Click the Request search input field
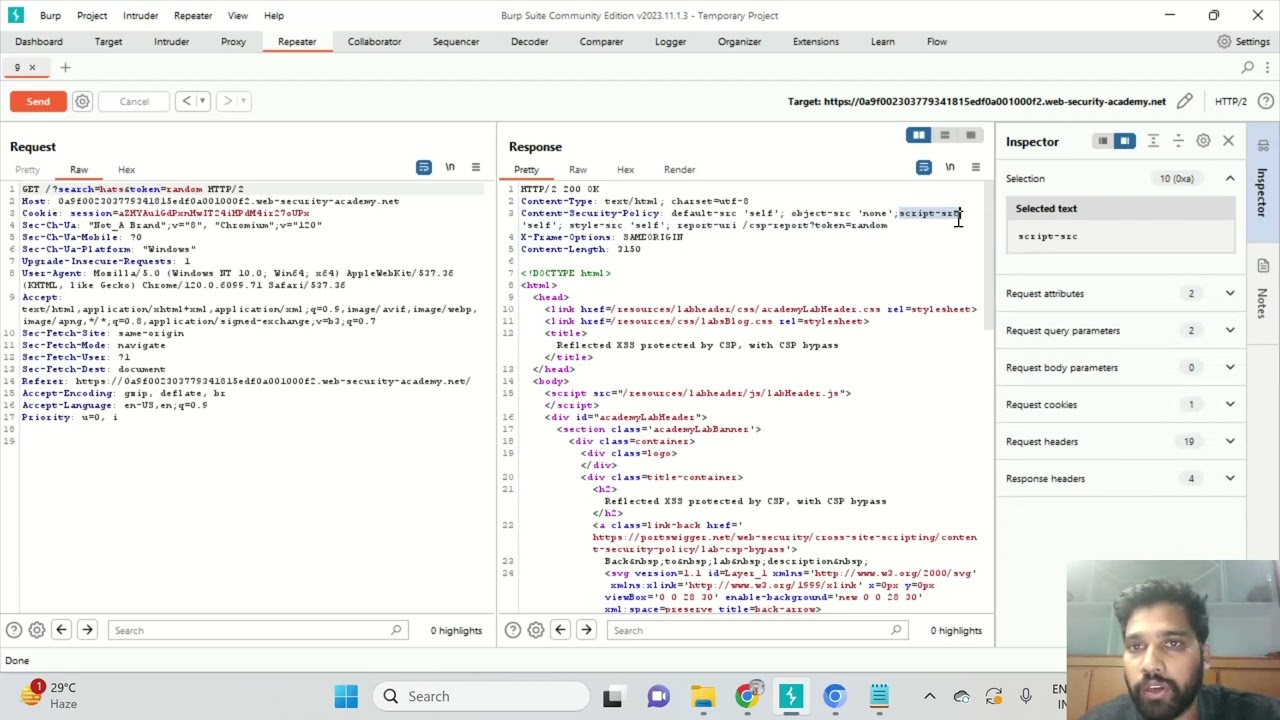 257,630
